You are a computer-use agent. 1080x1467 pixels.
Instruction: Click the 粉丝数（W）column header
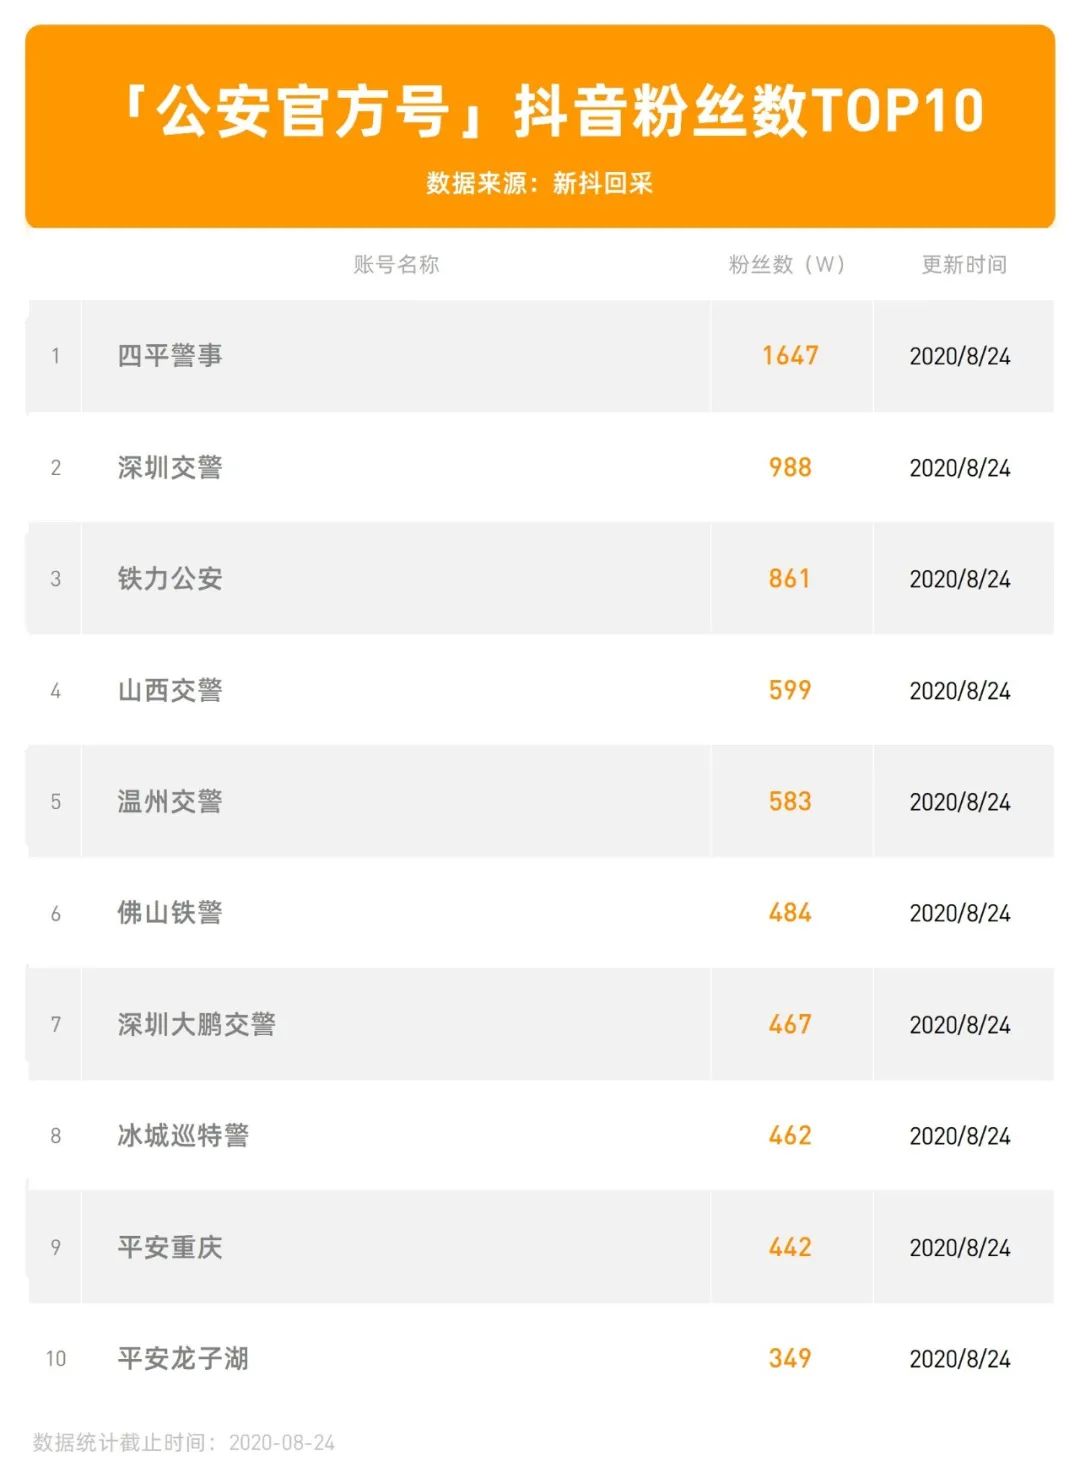click(x=787, y=265)
